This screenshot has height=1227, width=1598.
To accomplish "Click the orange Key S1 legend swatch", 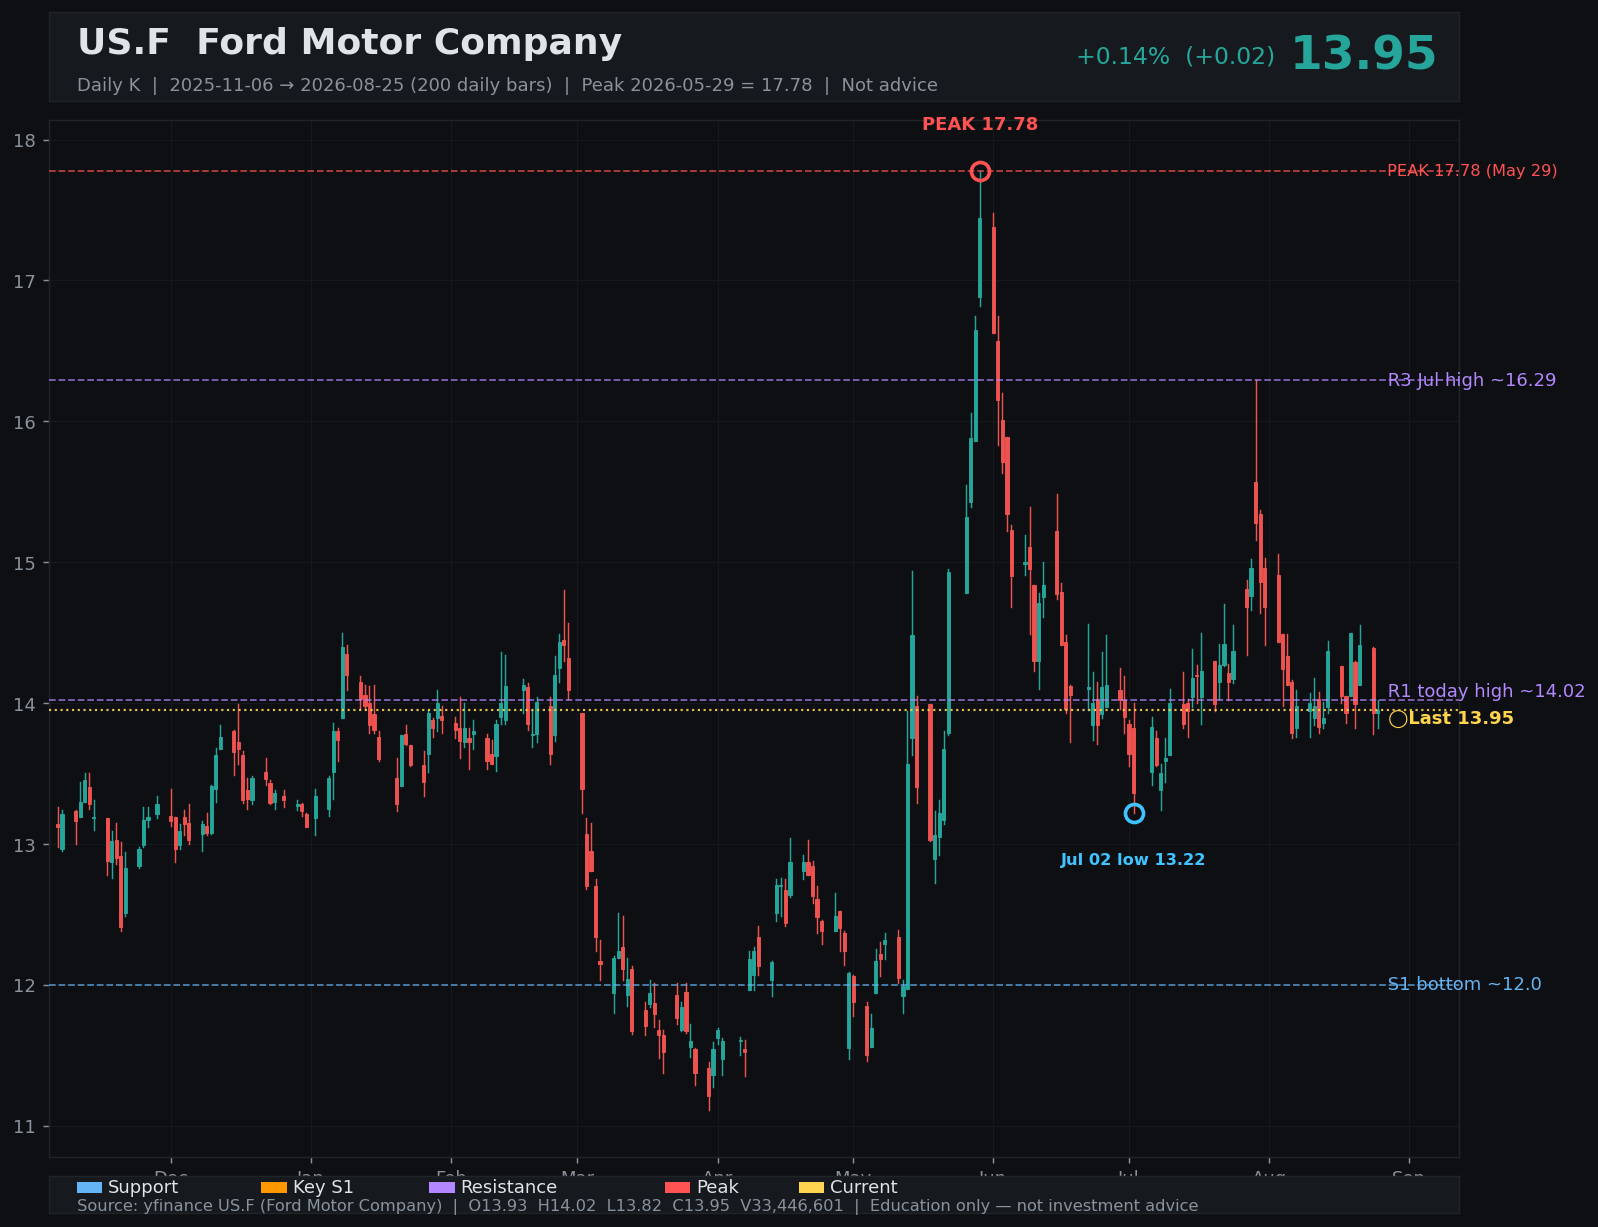I will coord(274,1187).
